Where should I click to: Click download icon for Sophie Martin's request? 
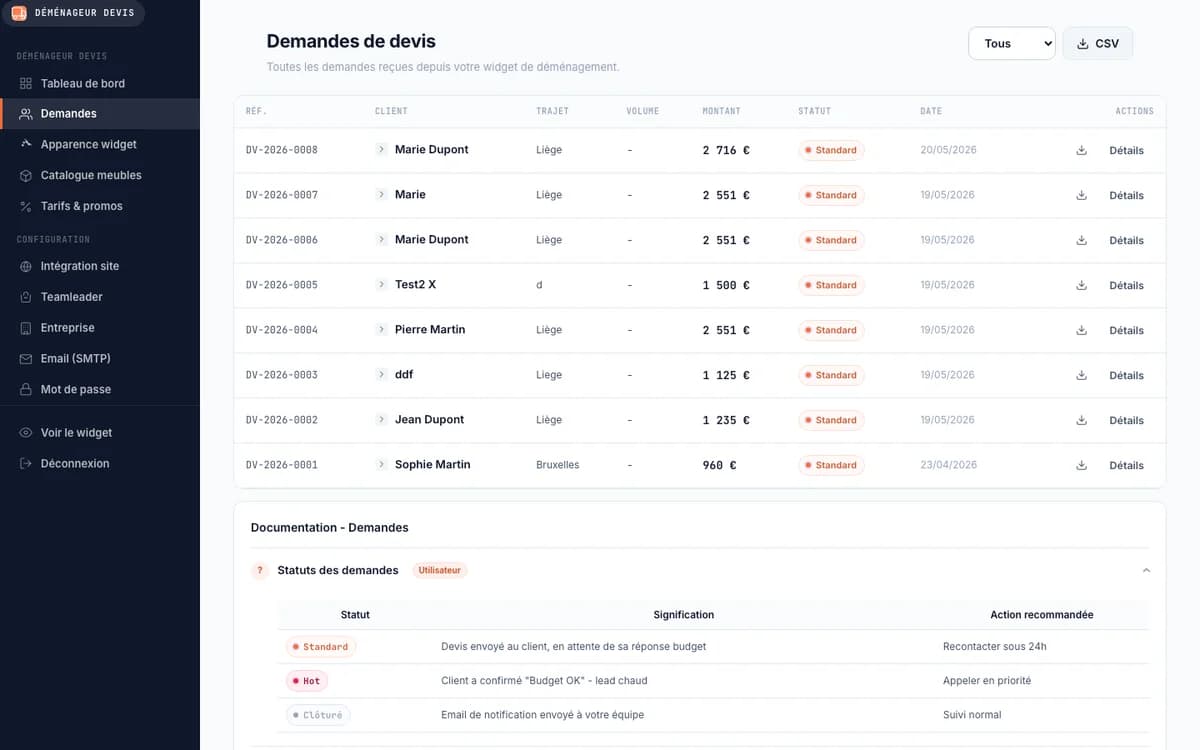[x=1081, y=465]
